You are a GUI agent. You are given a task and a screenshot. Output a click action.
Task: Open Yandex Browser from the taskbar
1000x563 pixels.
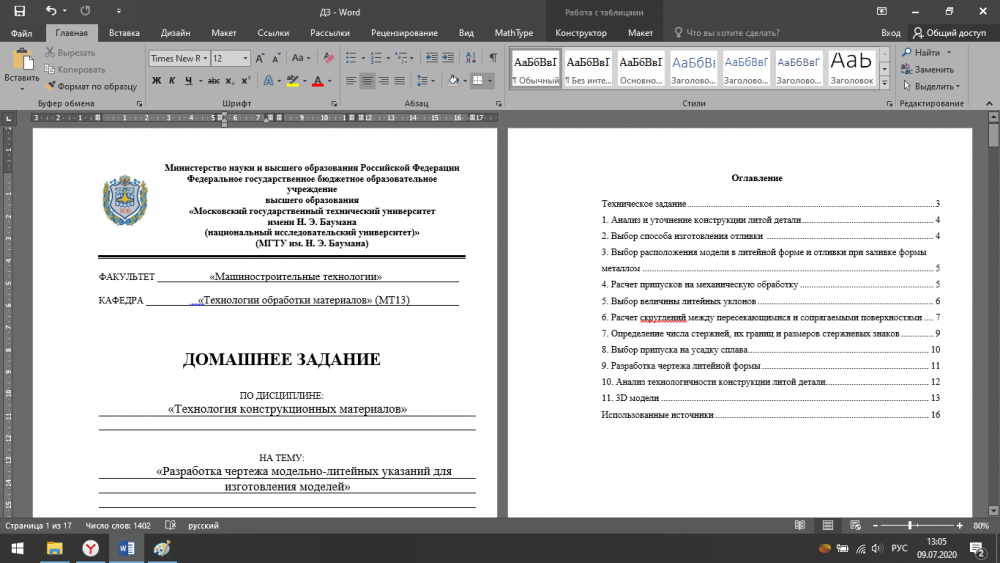click(90, 548)
